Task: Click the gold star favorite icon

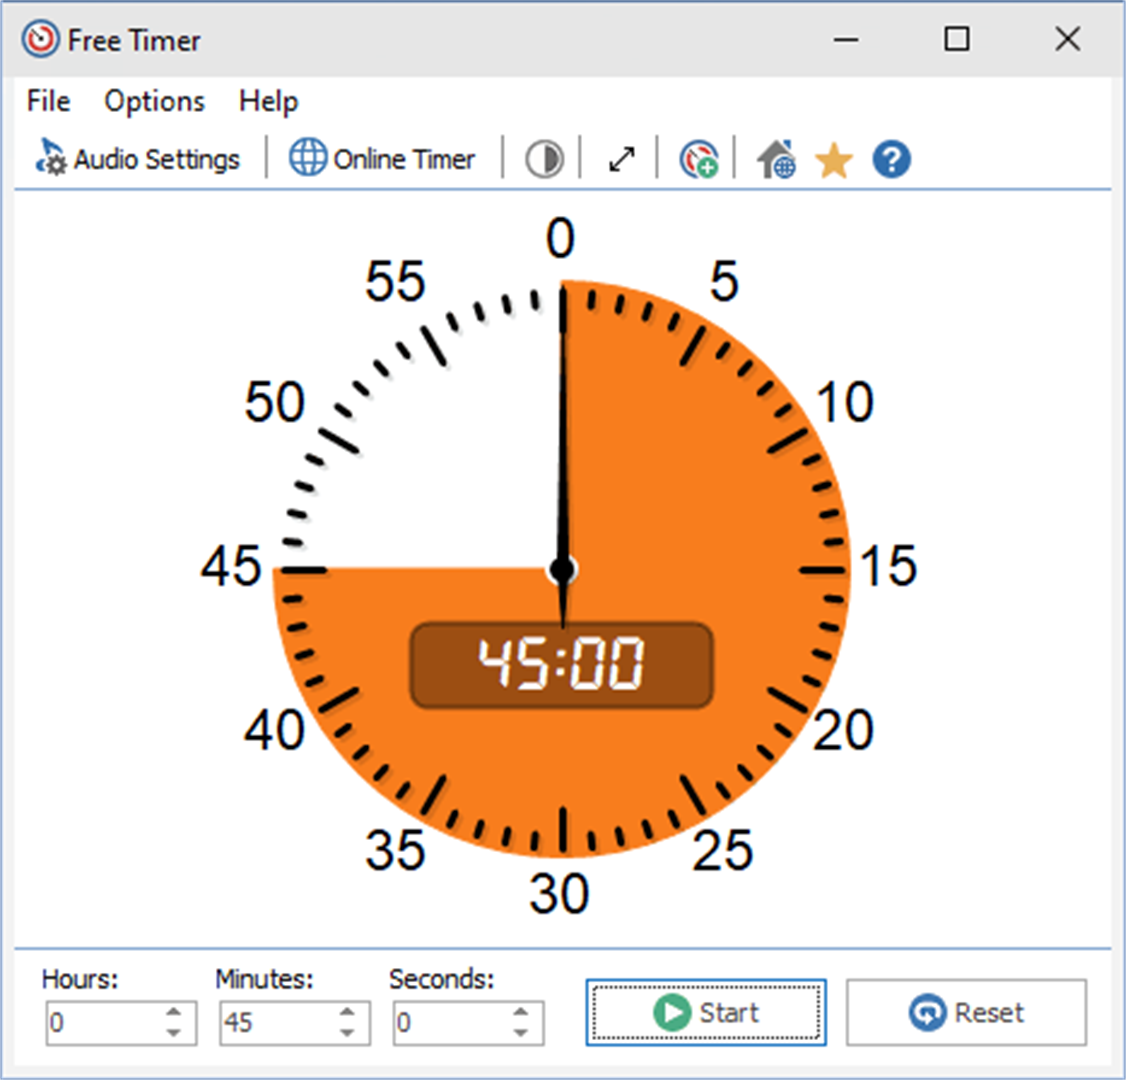Action: pos(834,159)
